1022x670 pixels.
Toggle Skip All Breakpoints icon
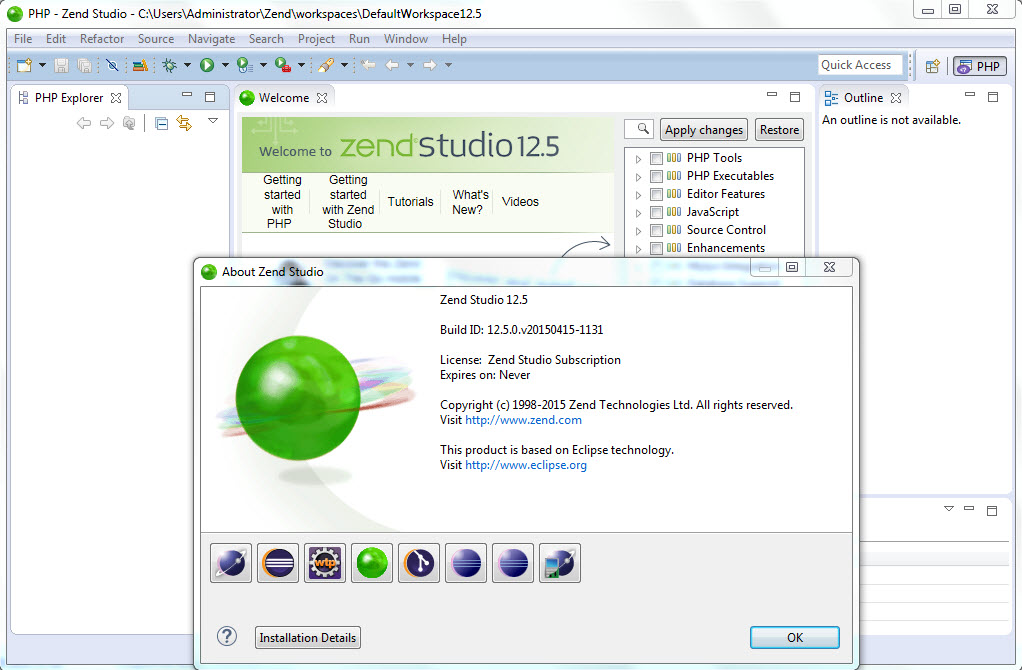click(112, 65)
